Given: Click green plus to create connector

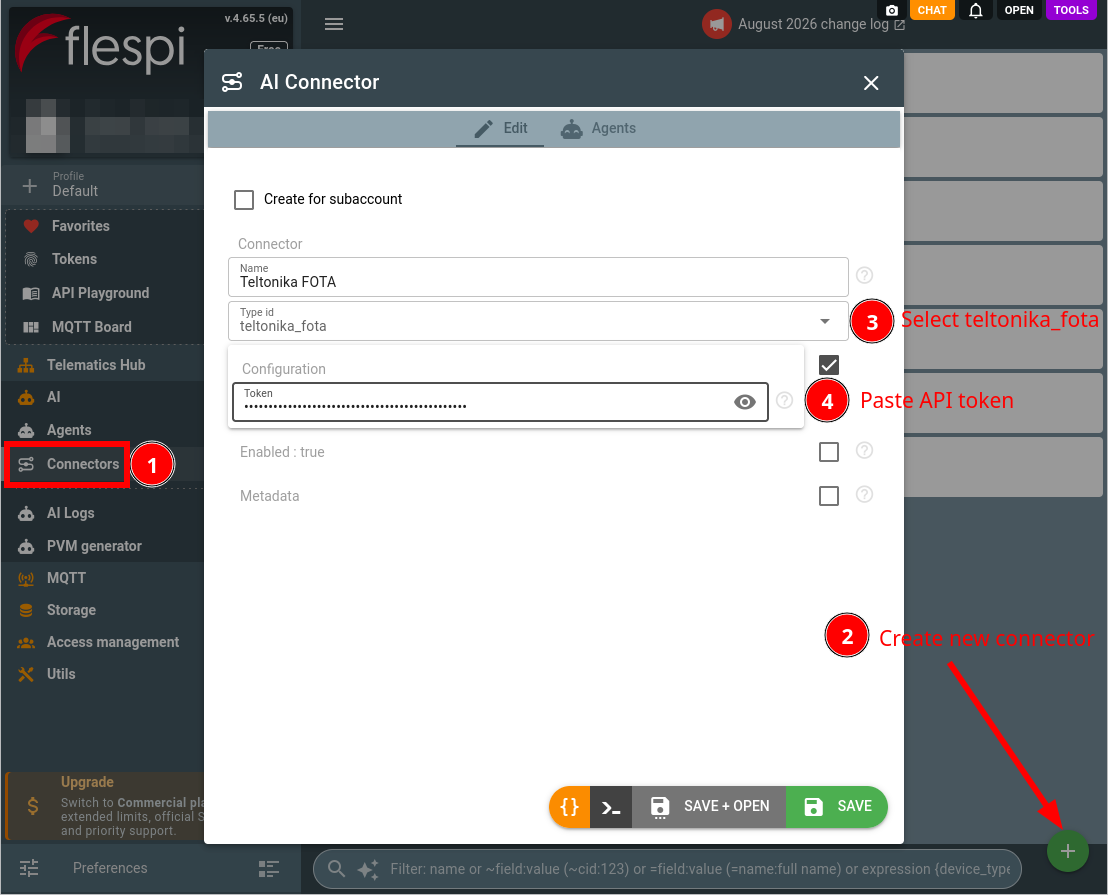Looking at the screenshot, I should pyautogui.click(x=1067, y=851).
